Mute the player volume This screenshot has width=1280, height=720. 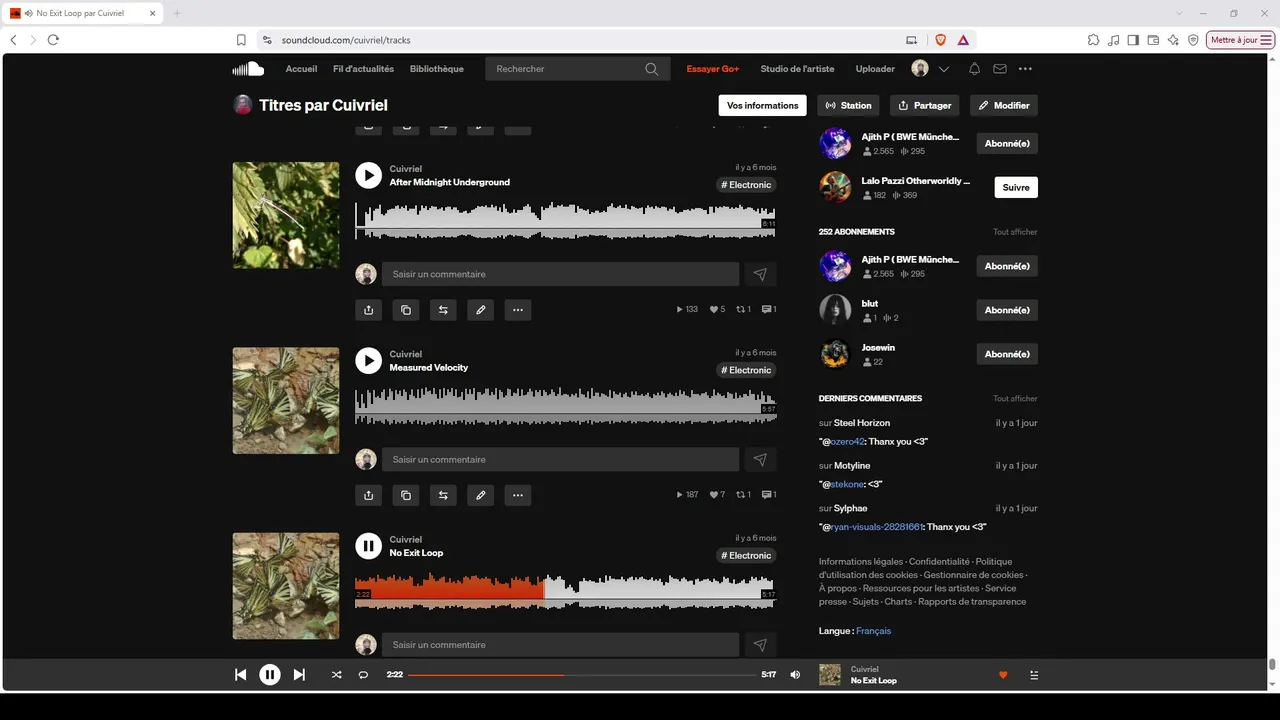pyautogui.click(x=795, y=675)
